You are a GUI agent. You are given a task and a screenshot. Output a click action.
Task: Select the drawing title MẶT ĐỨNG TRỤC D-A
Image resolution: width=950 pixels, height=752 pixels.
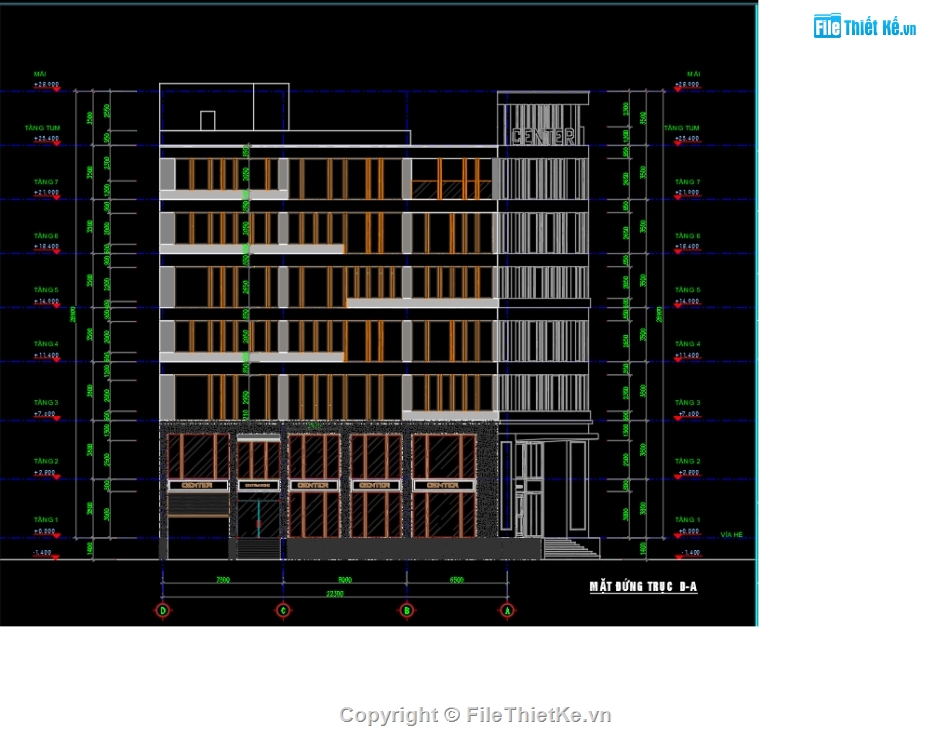[x=643, y=586]
